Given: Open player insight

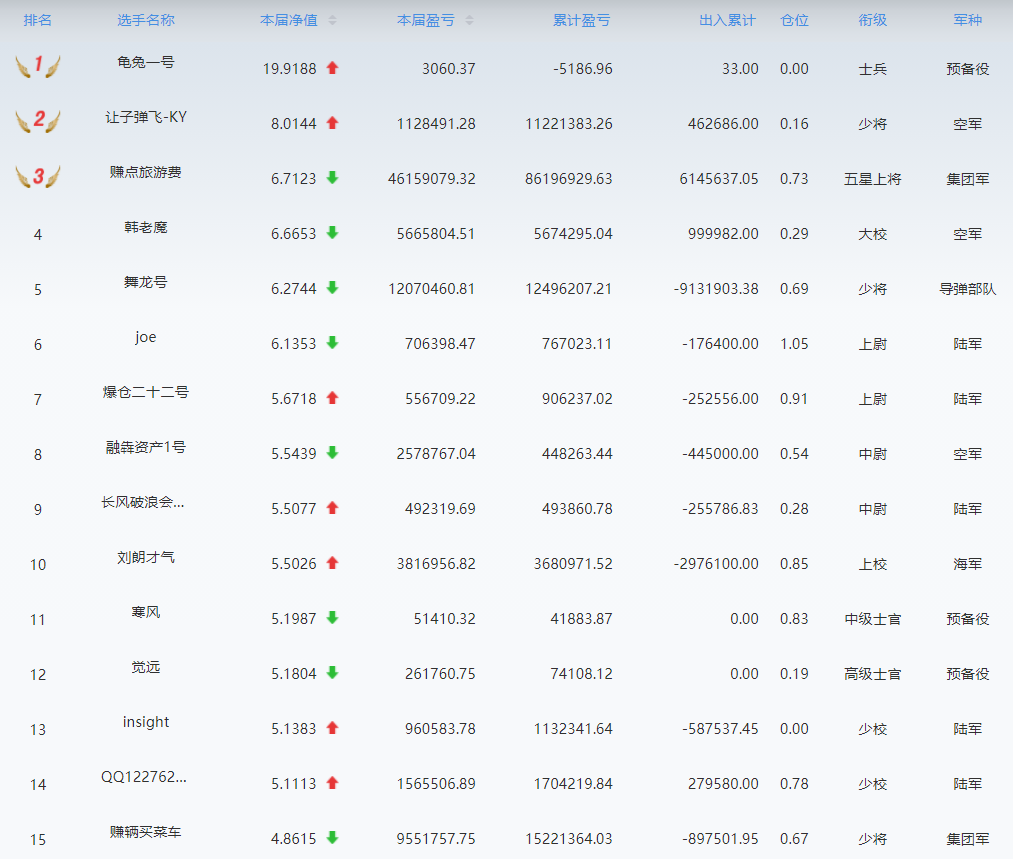Looking at the screenshot, I should coord(146,722).
